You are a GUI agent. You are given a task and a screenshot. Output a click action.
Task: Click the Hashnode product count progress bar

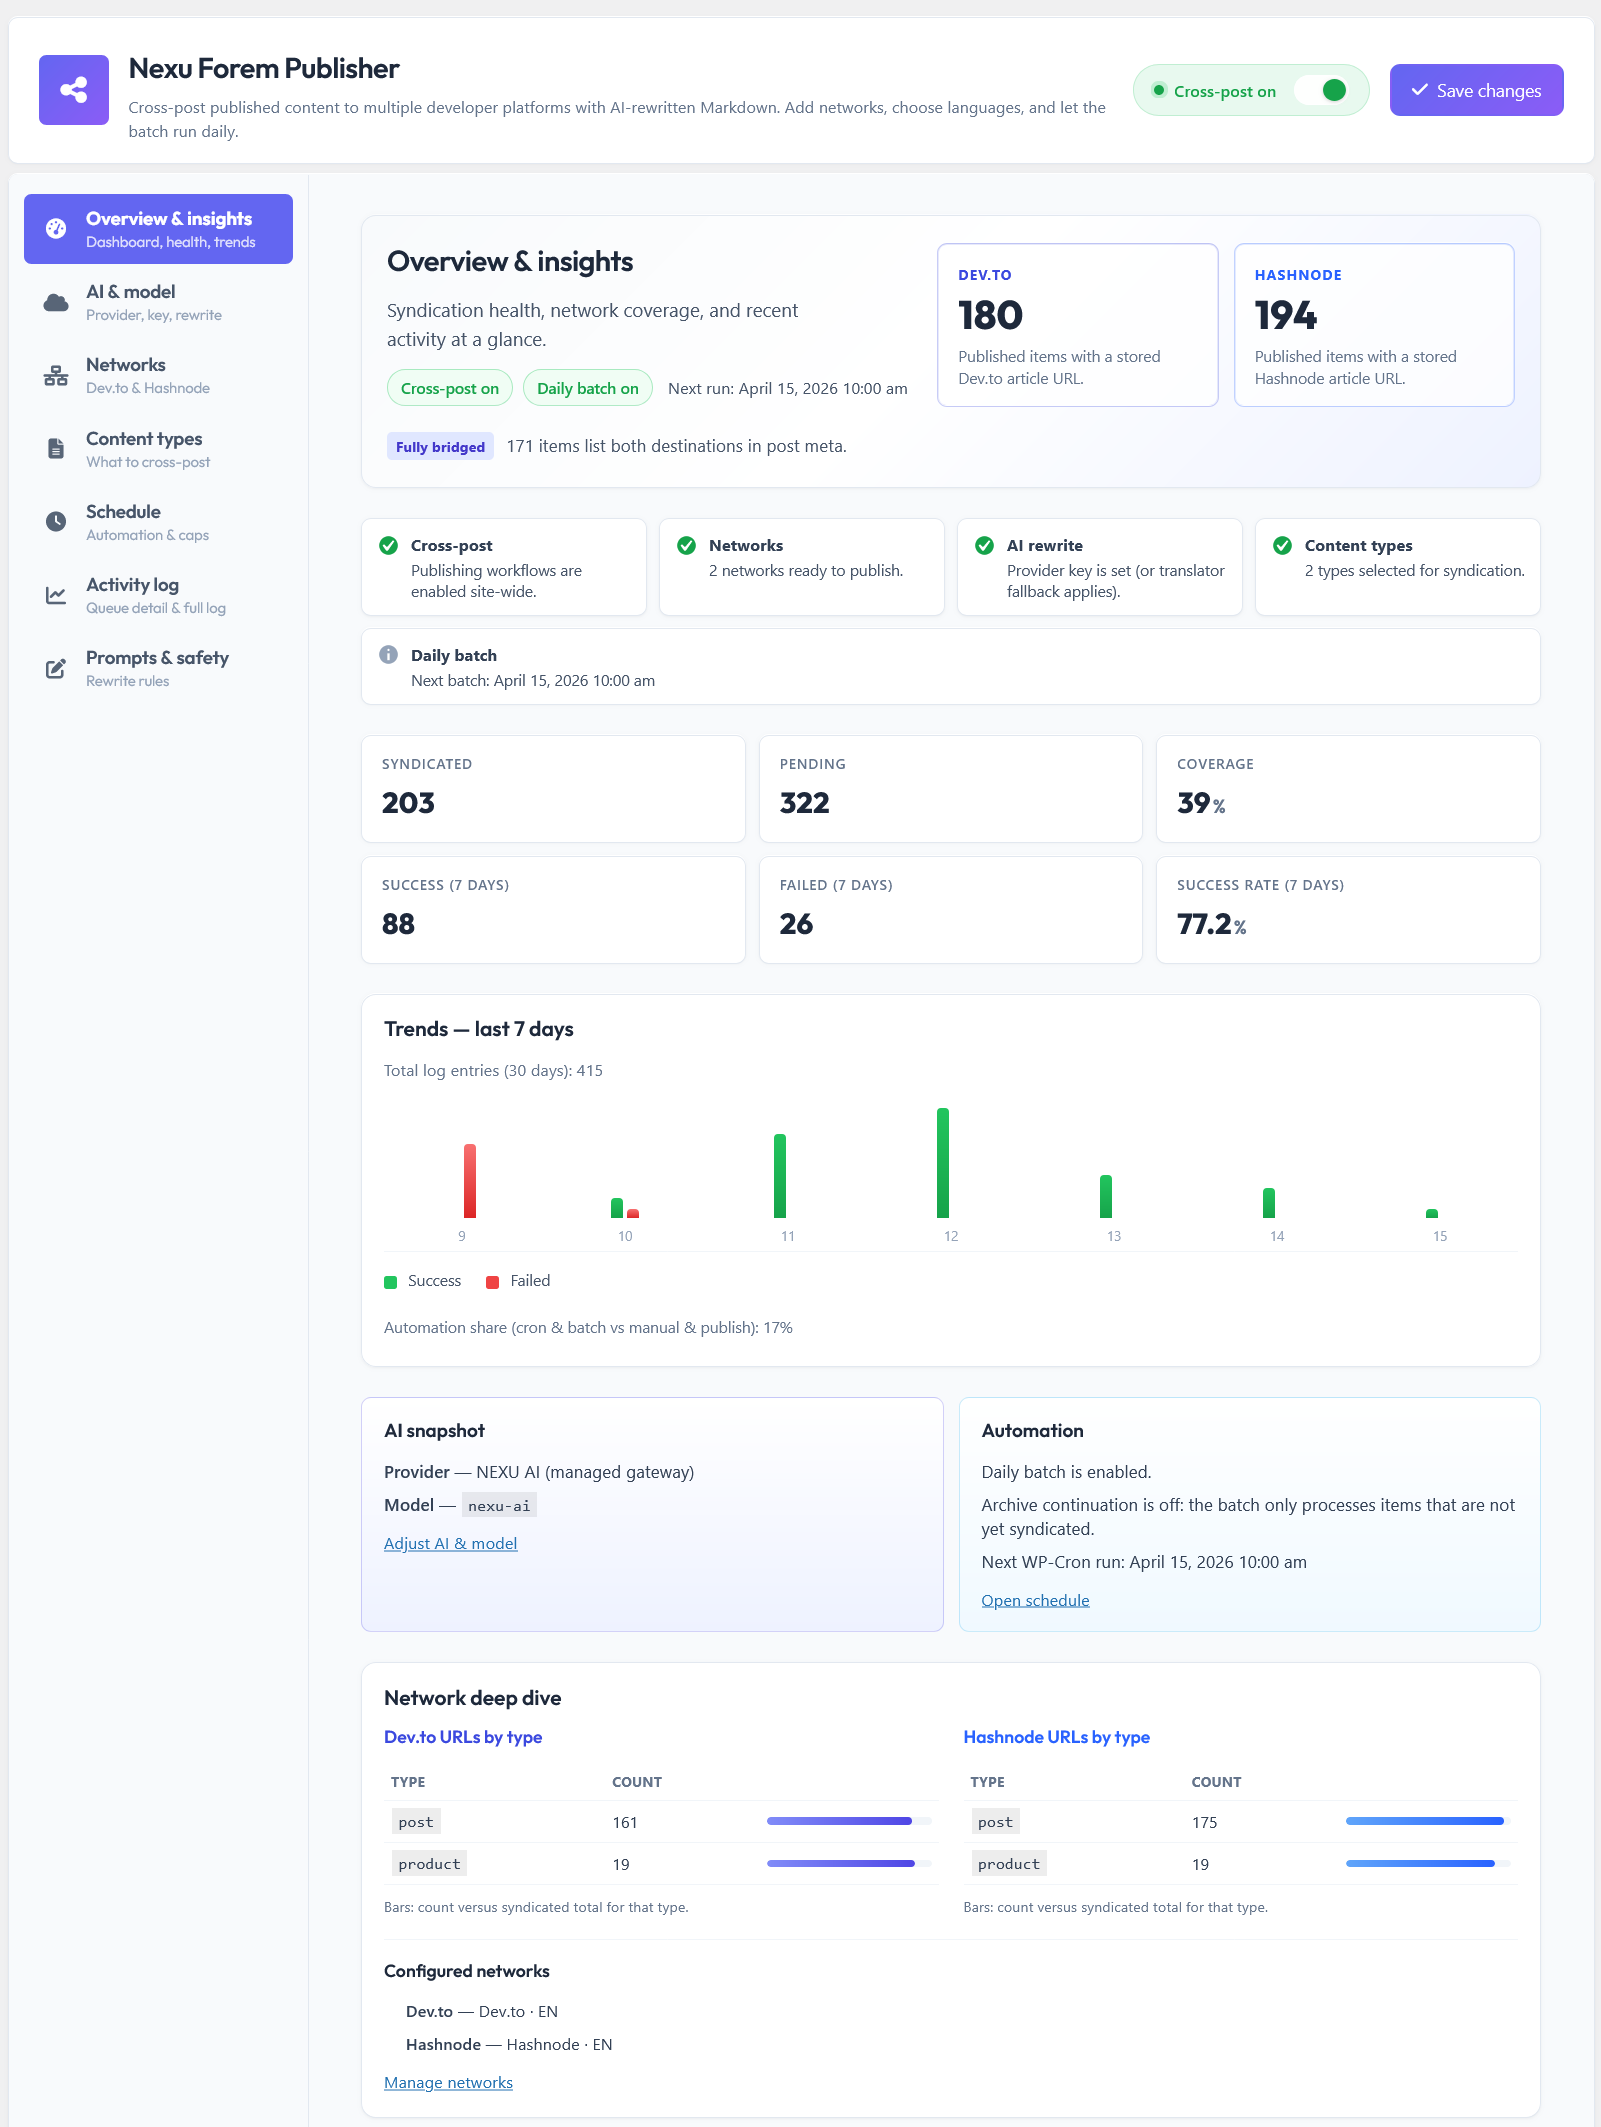tap(1428, 1863)
